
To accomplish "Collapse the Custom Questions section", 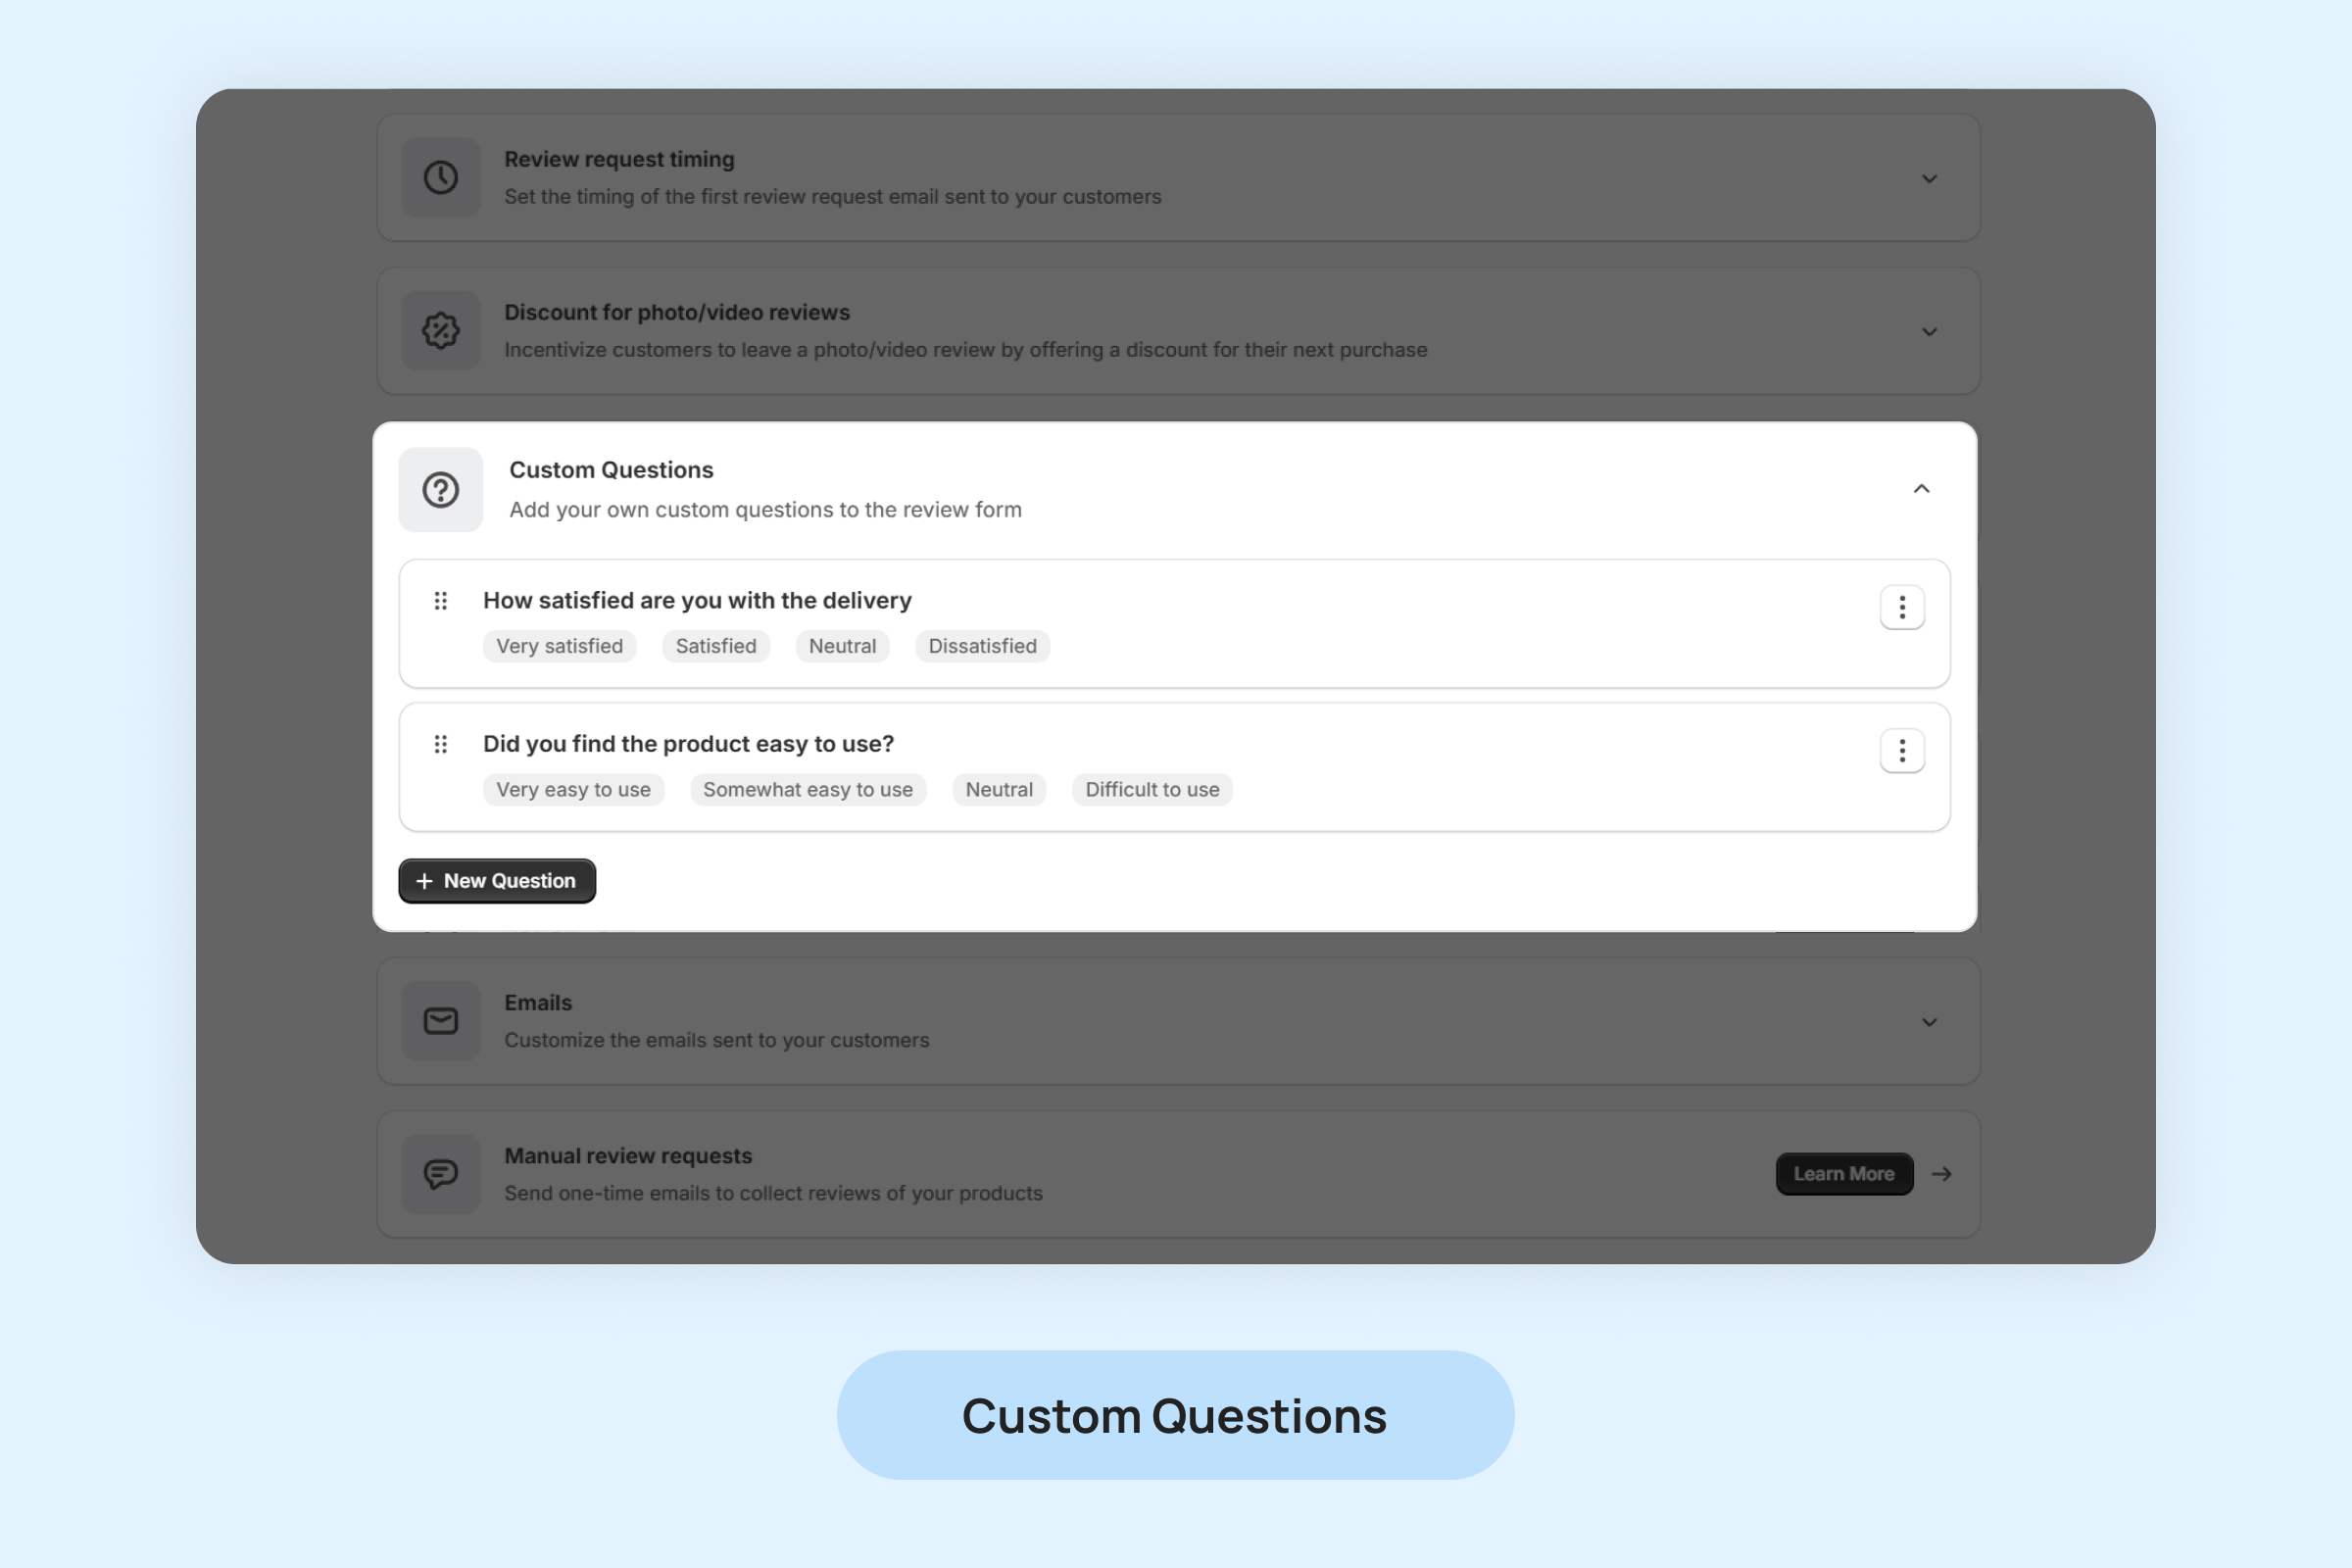I will (x=1921, y=489).
